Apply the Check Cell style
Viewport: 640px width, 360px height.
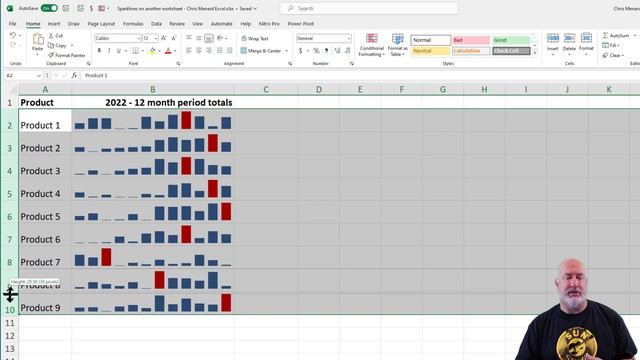(x=511, y=51)
